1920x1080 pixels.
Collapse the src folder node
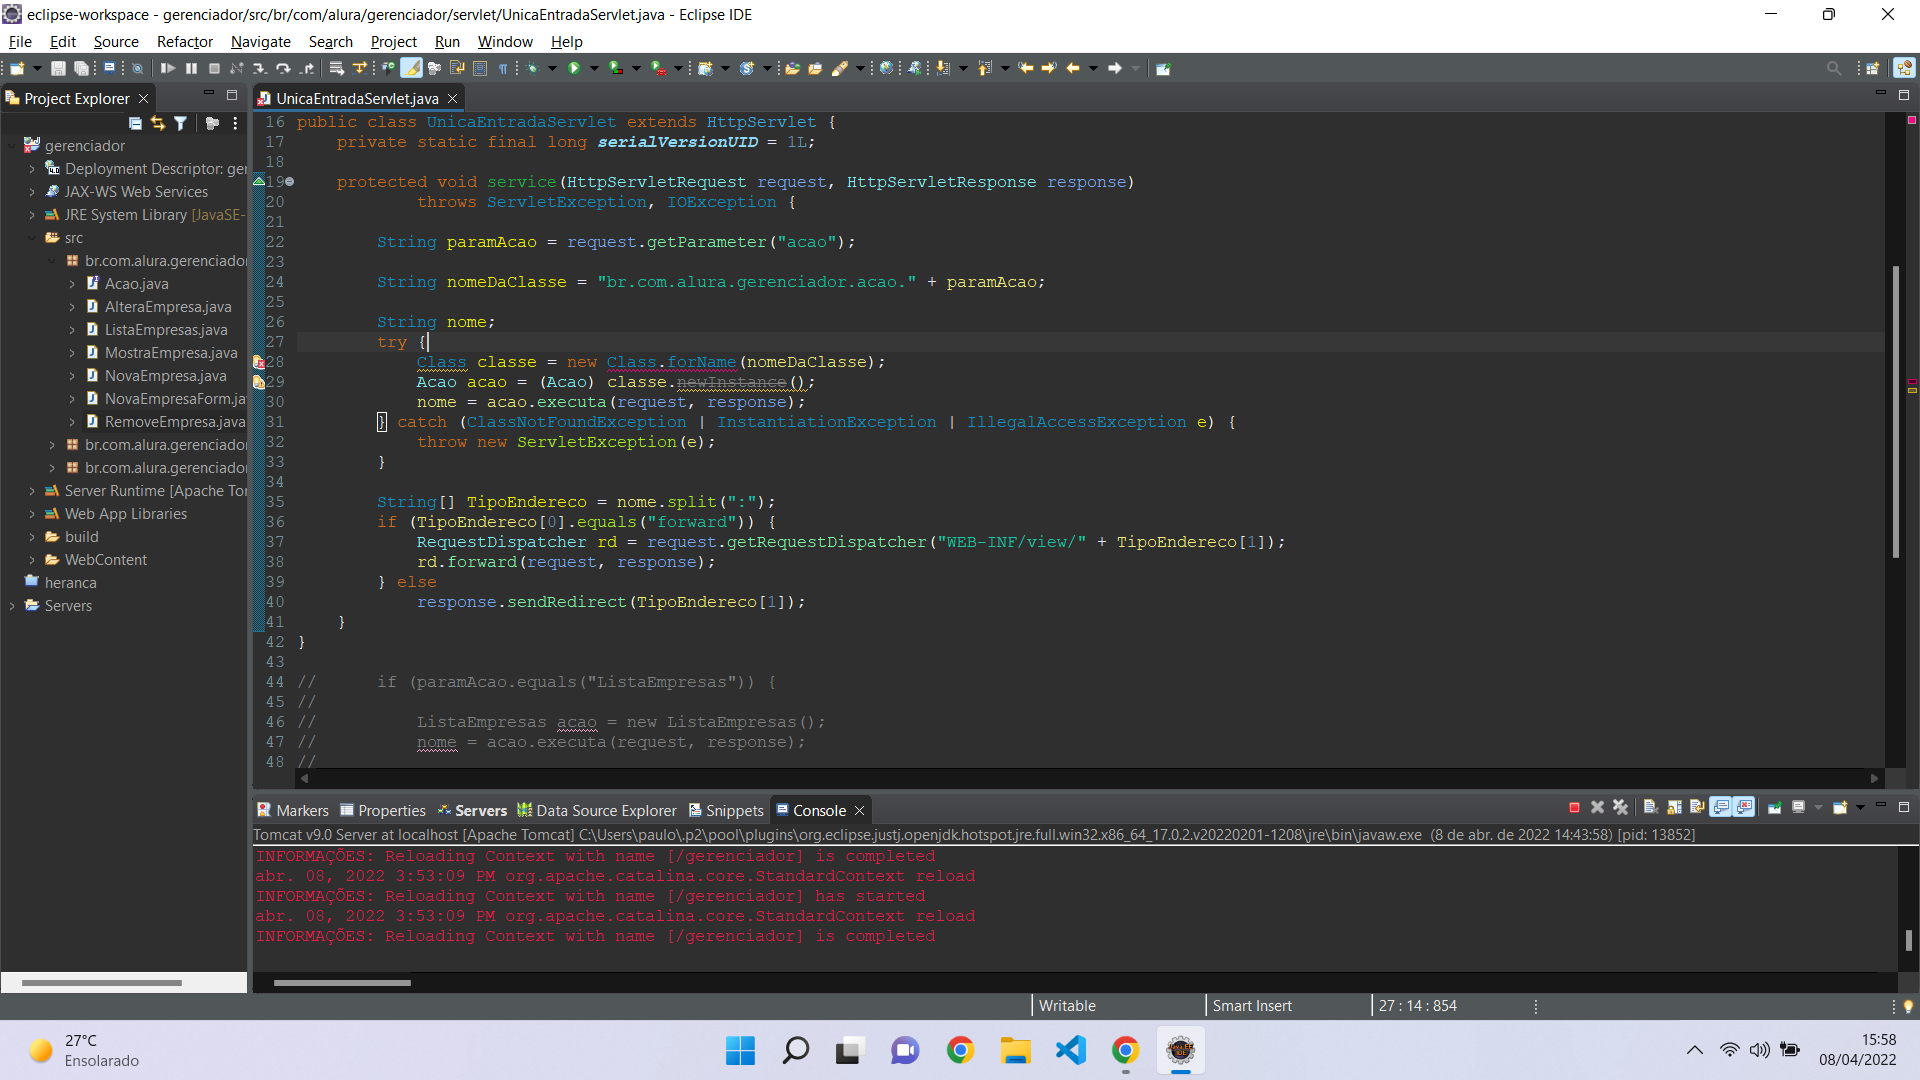click(32, 238)
